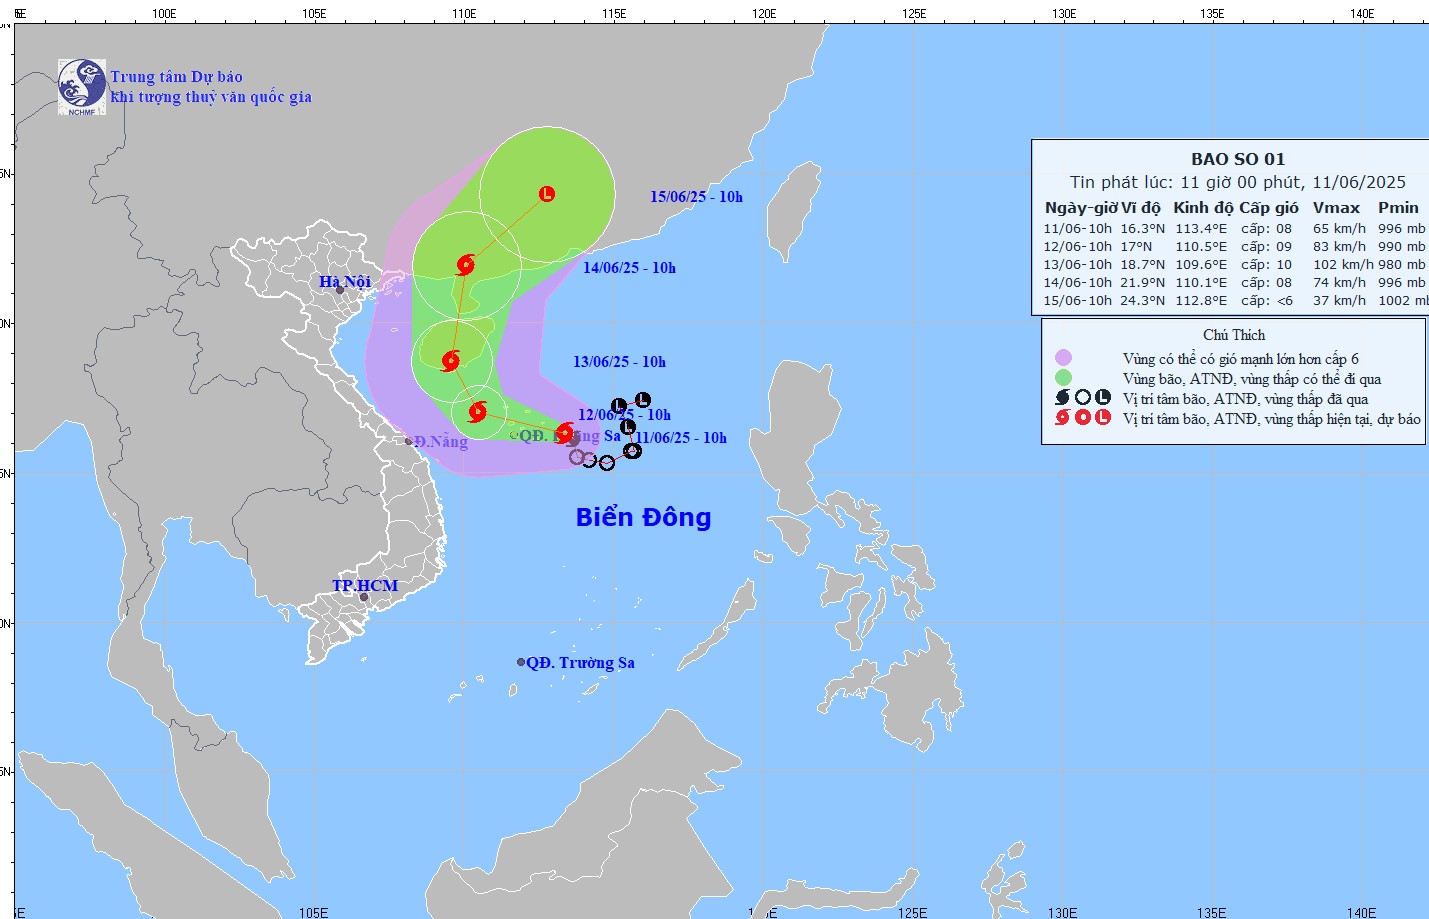Click the red L icon in the legend

[x=1103, y=418]
